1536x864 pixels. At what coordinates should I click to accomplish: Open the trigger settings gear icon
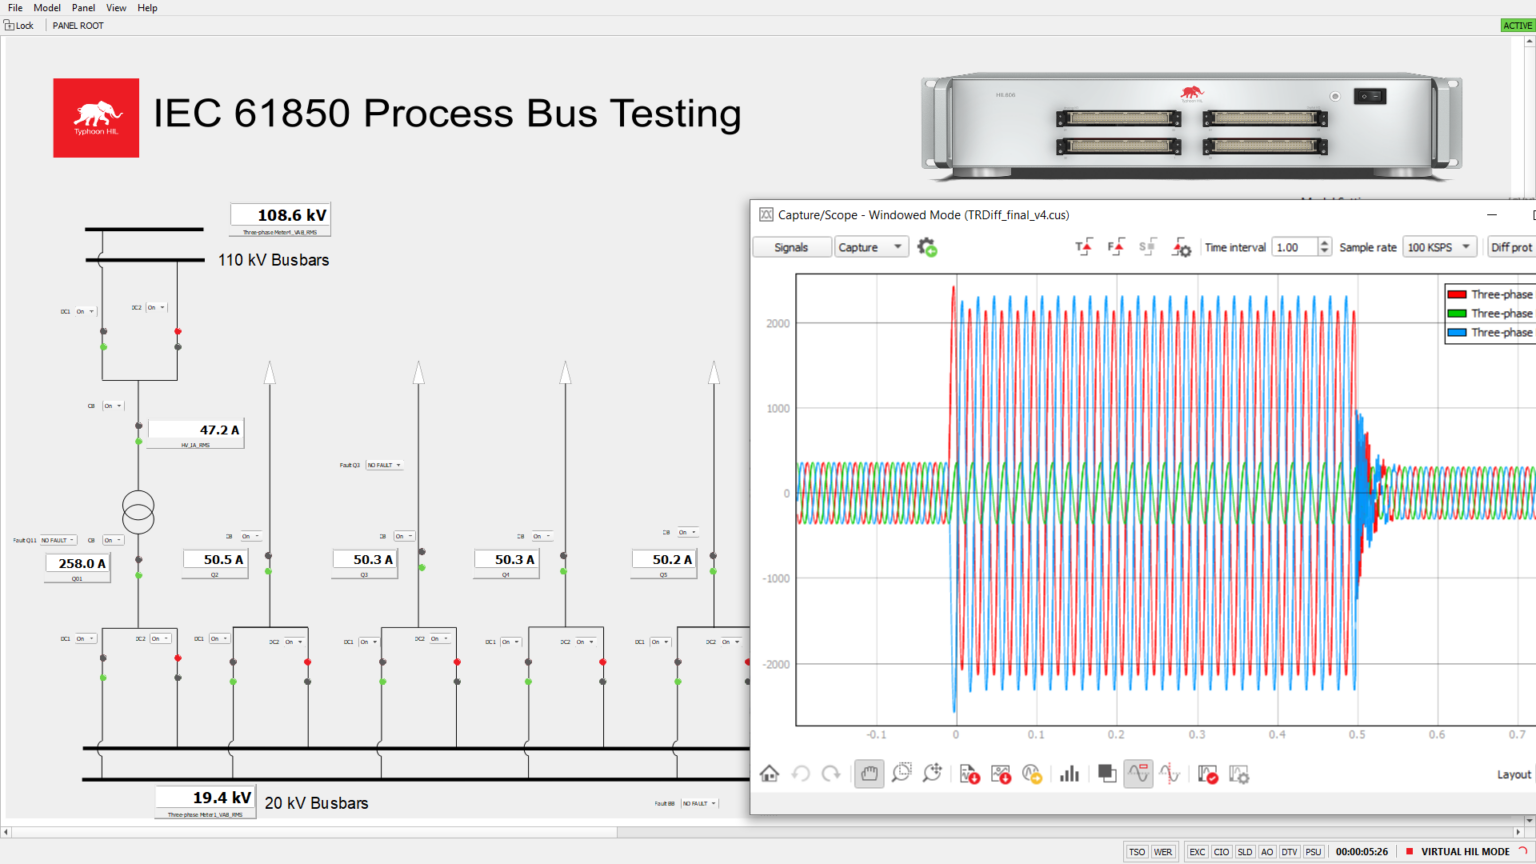[1181, 247]
